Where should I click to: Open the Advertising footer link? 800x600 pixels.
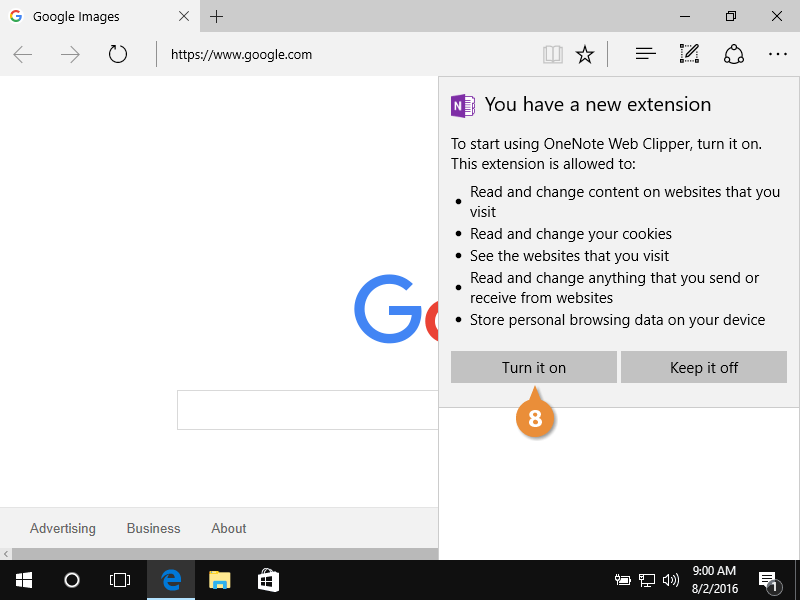63,528
